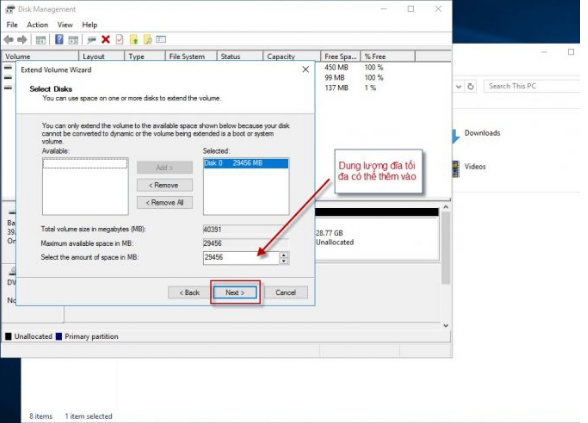Open the File menu
Screen dimensions: 588x423
click(x=12, y=25)
